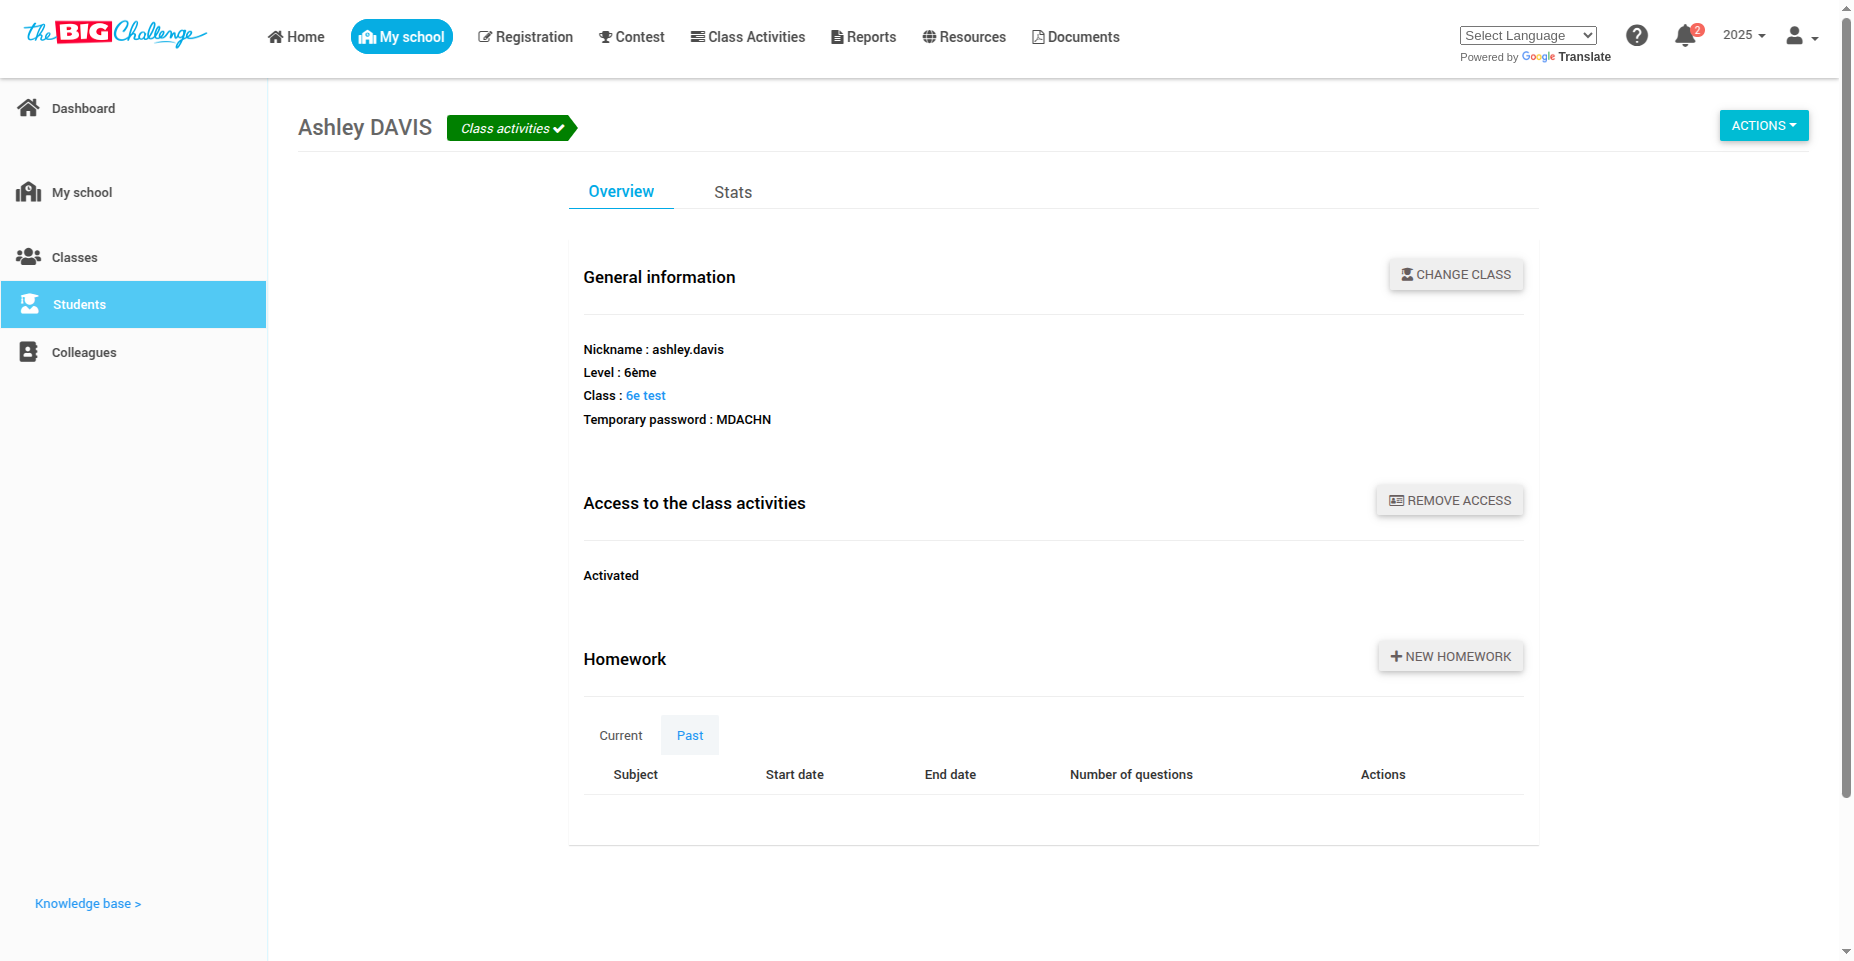Click the Activated status text

click(x=611, y=576)
